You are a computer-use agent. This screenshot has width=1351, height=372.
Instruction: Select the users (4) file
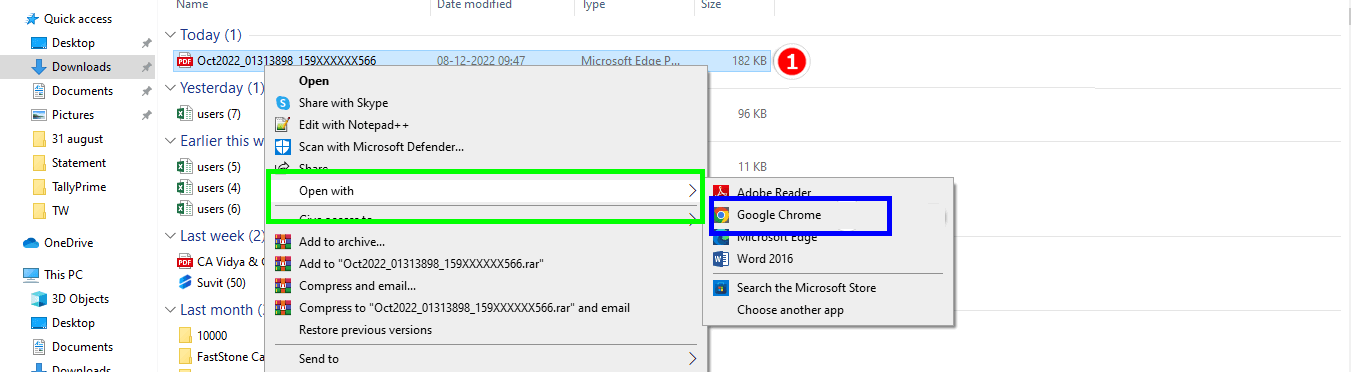point(218,188)
